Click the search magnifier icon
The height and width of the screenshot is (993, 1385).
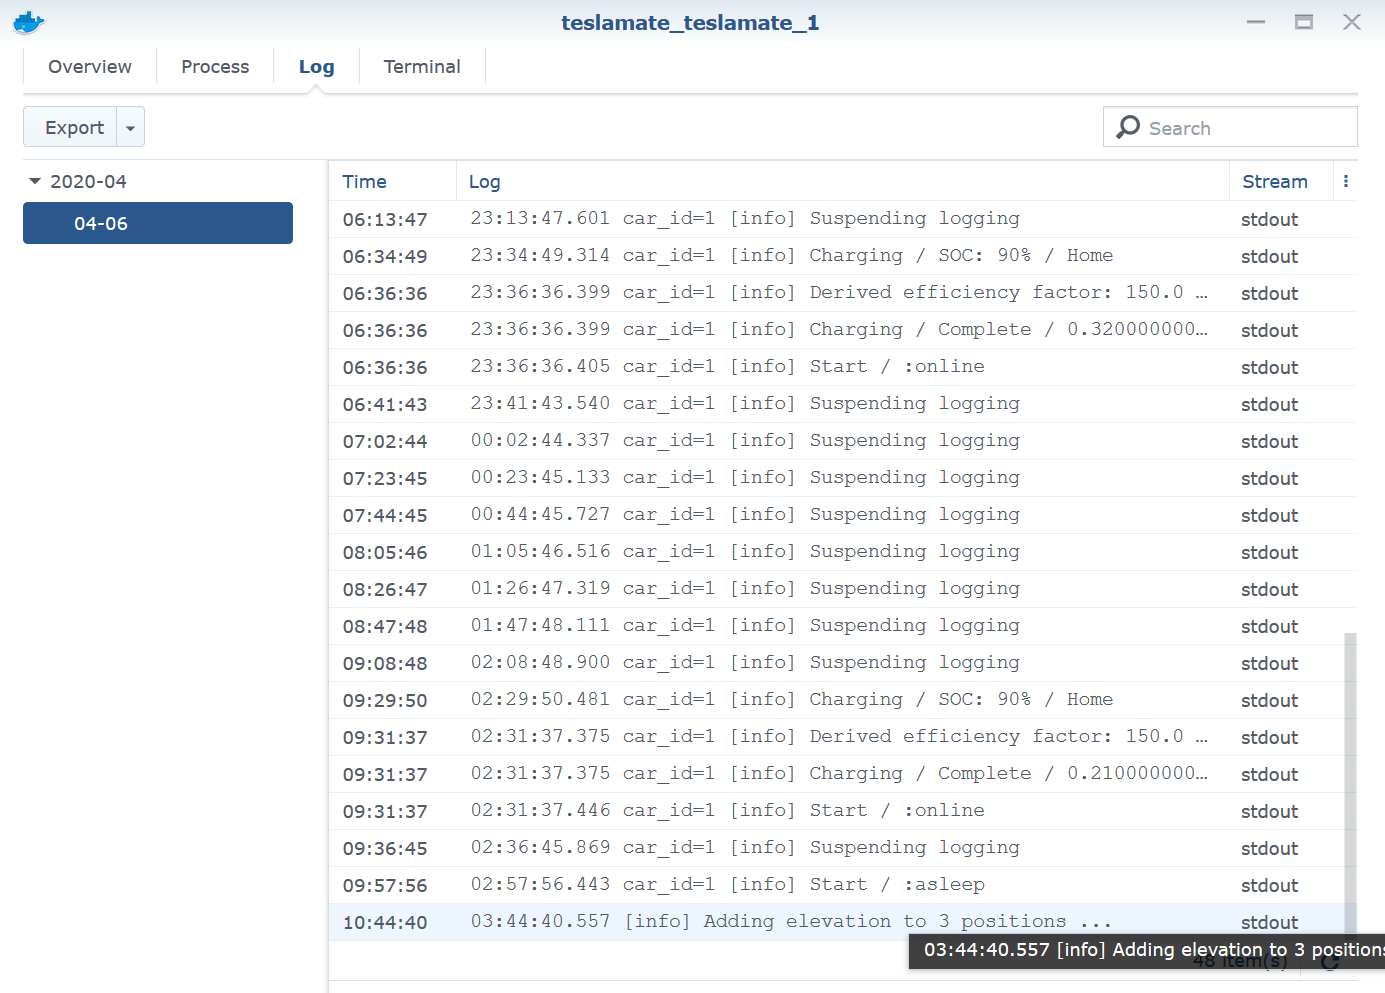tap(1128, 127)
